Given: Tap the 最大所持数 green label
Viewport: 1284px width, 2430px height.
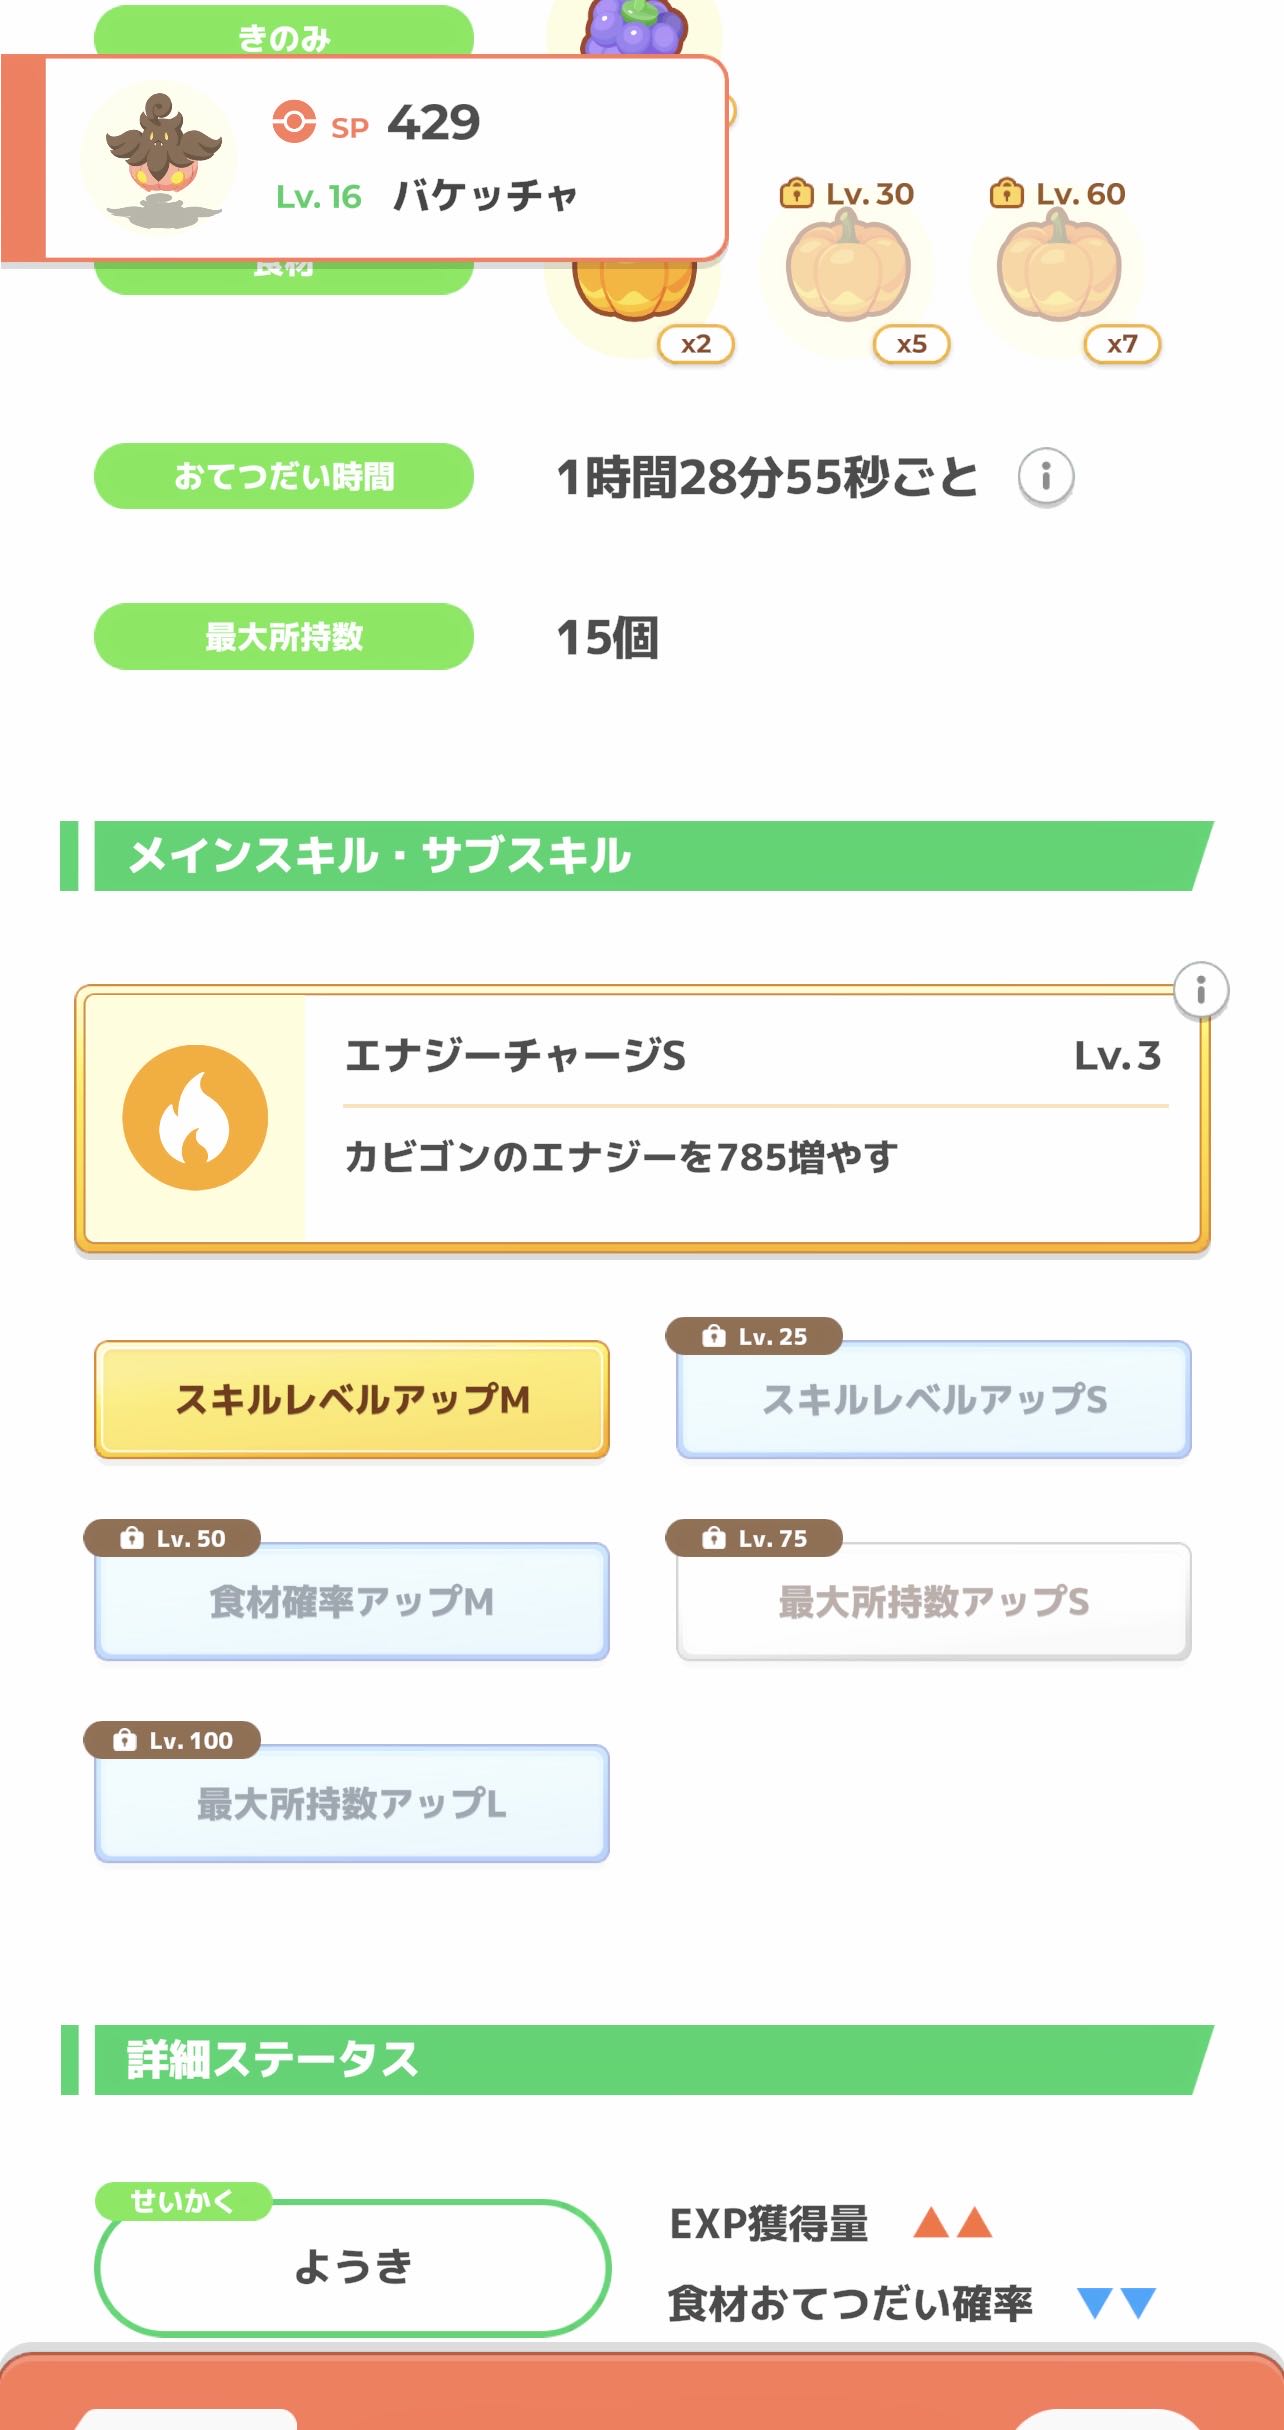Looking at the screenshot, I should pyautogui.click(x=284, y=636).
